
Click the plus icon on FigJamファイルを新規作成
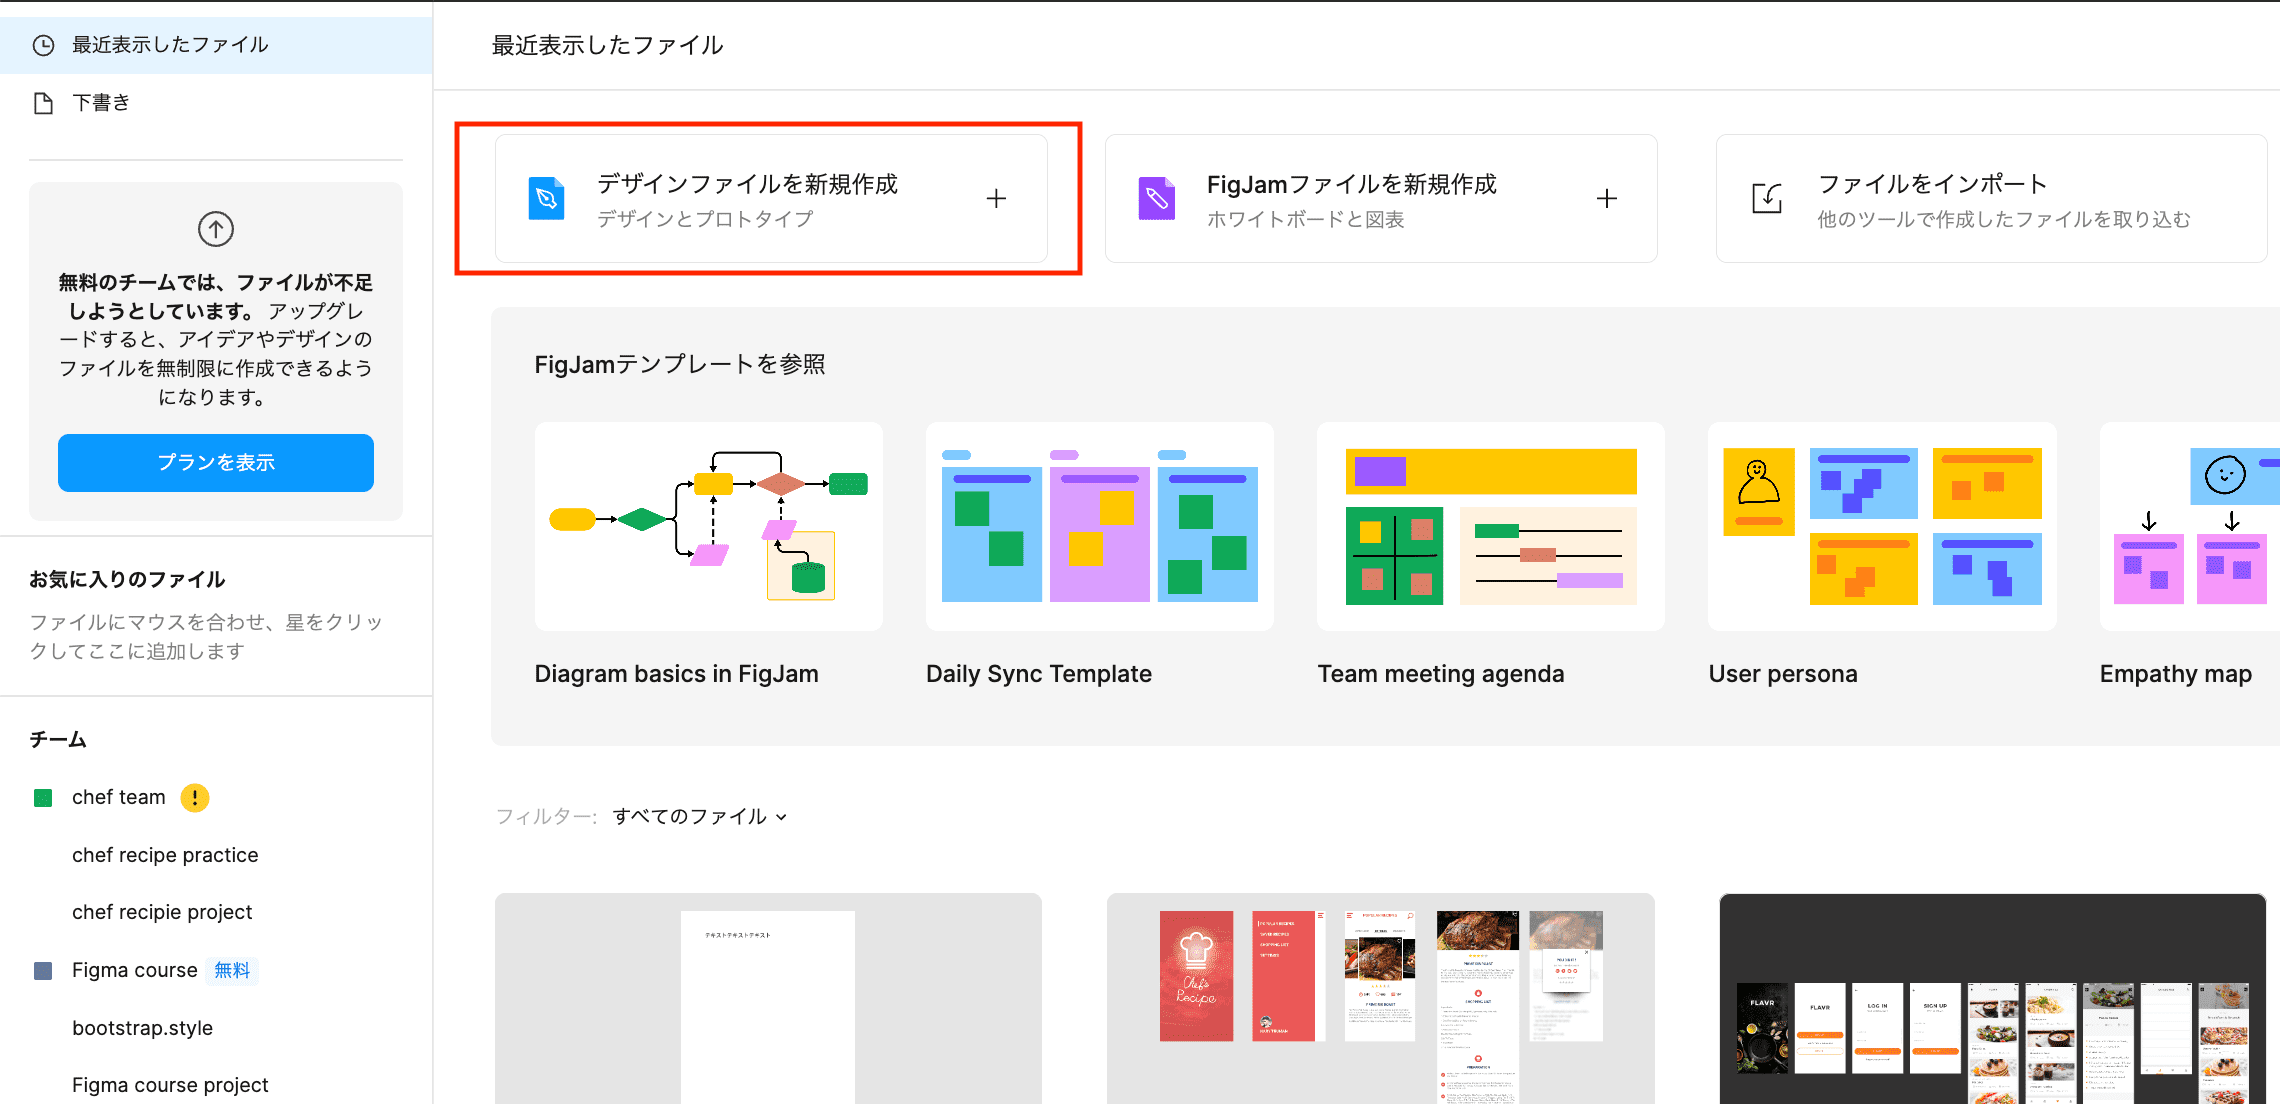[1607, 199]
